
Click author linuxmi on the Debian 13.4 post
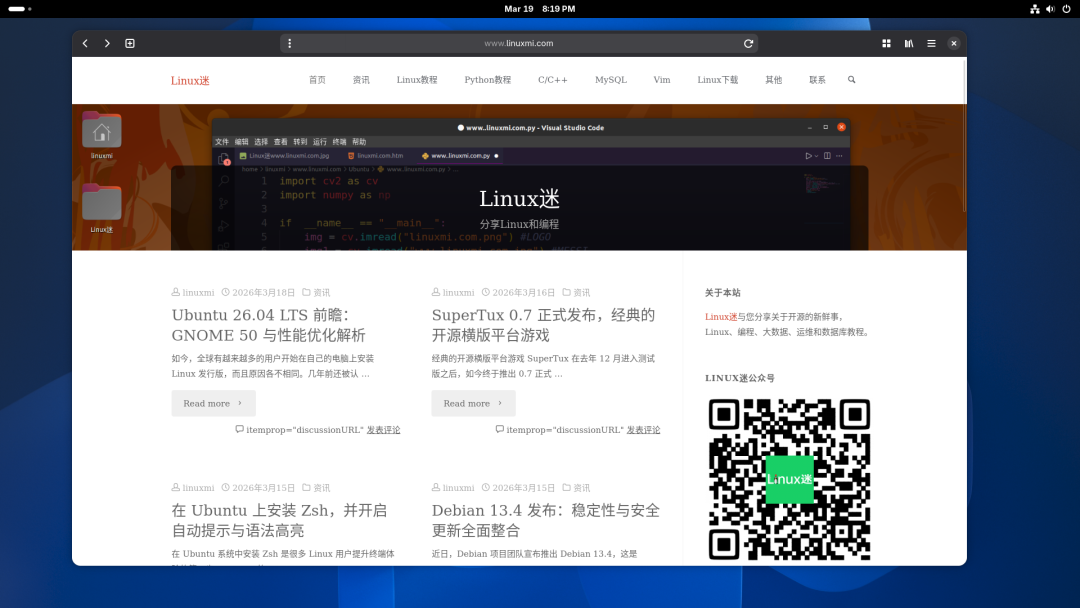pyautogui.click(x=459, y=488)
